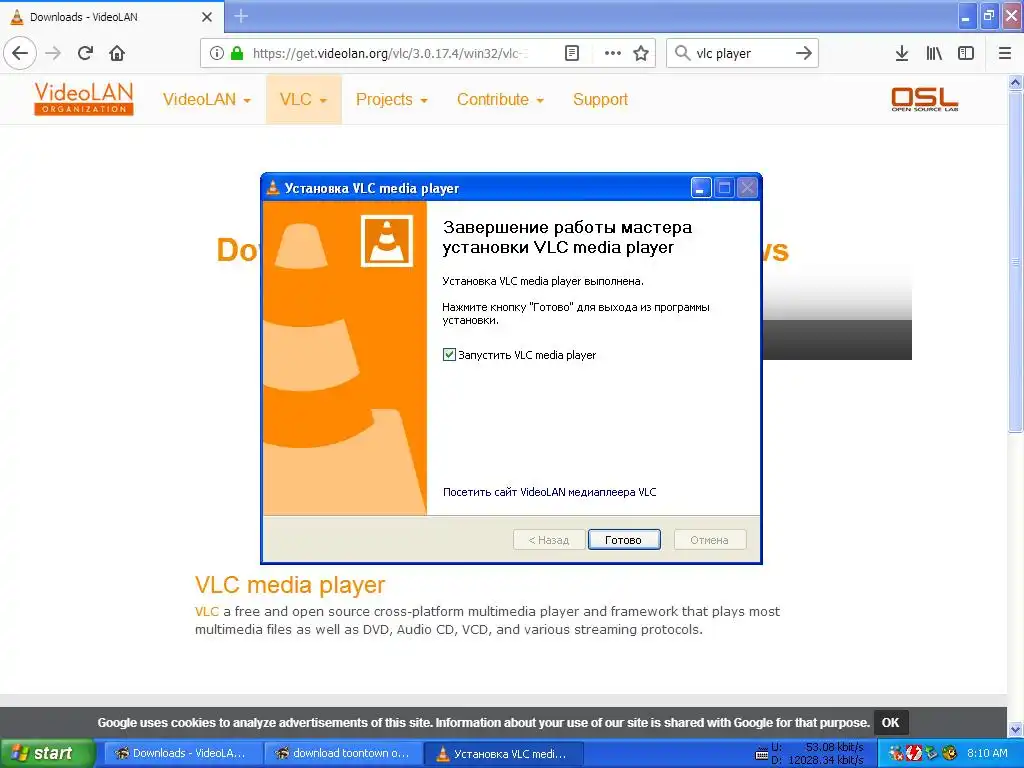Expand the VideoLAN navigation dropdown
1024x768 pixels.
(x=206, y=99)
